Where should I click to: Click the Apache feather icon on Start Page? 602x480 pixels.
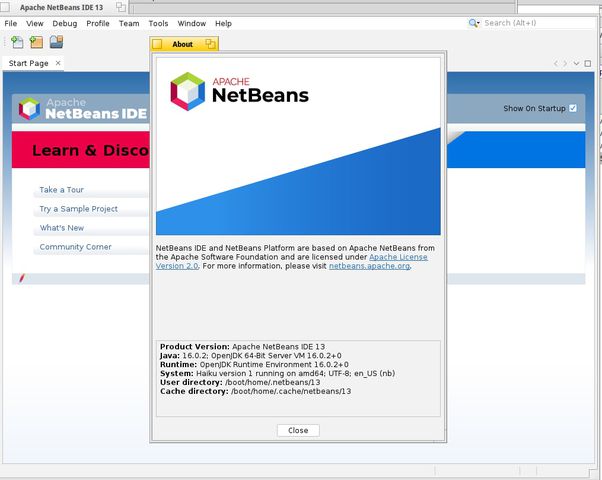(22, 278)
